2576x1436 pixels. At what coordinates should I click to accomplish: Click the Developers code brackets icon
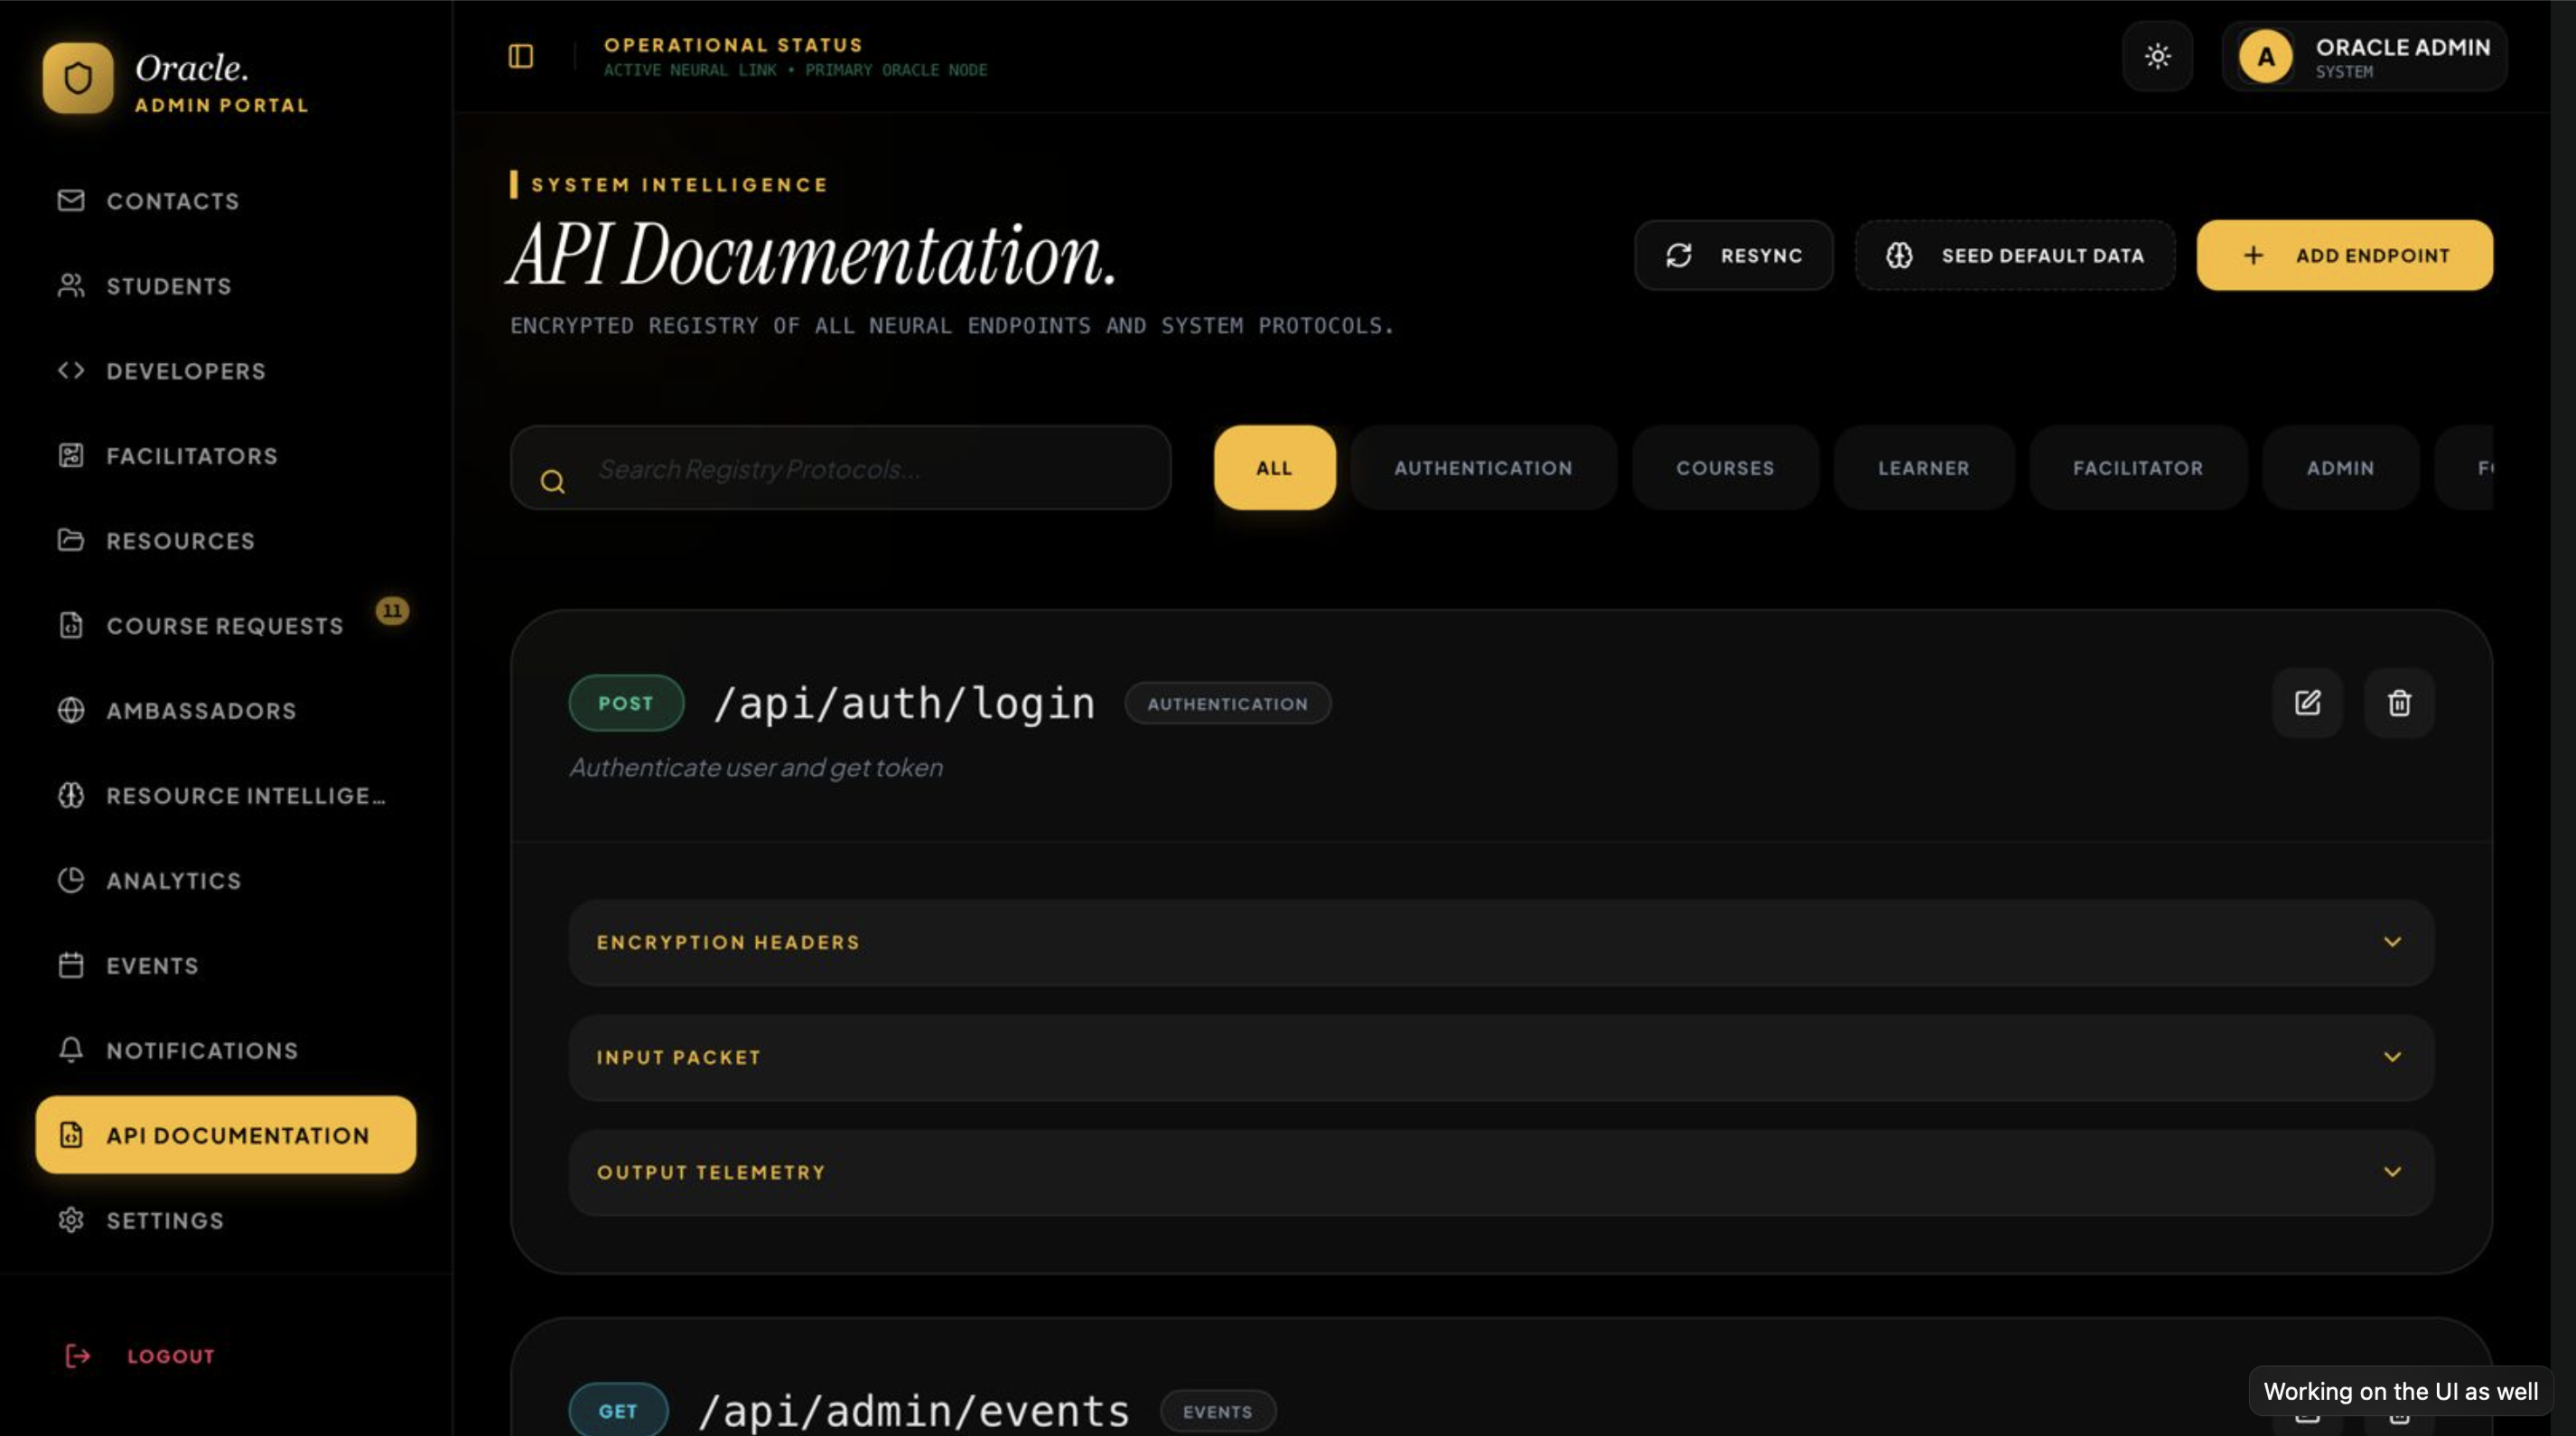(x=71, y=371)
